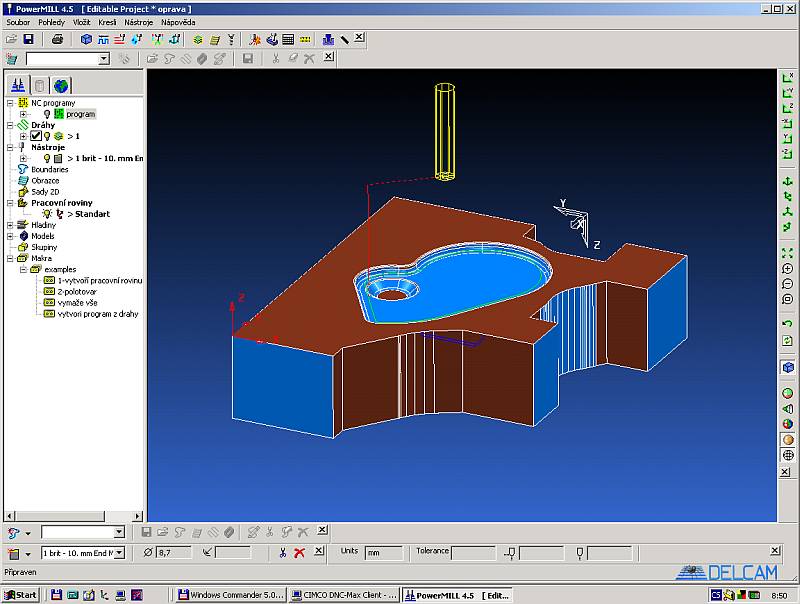
Task: Open a project with the folder icon
Action: click(11, 39)
